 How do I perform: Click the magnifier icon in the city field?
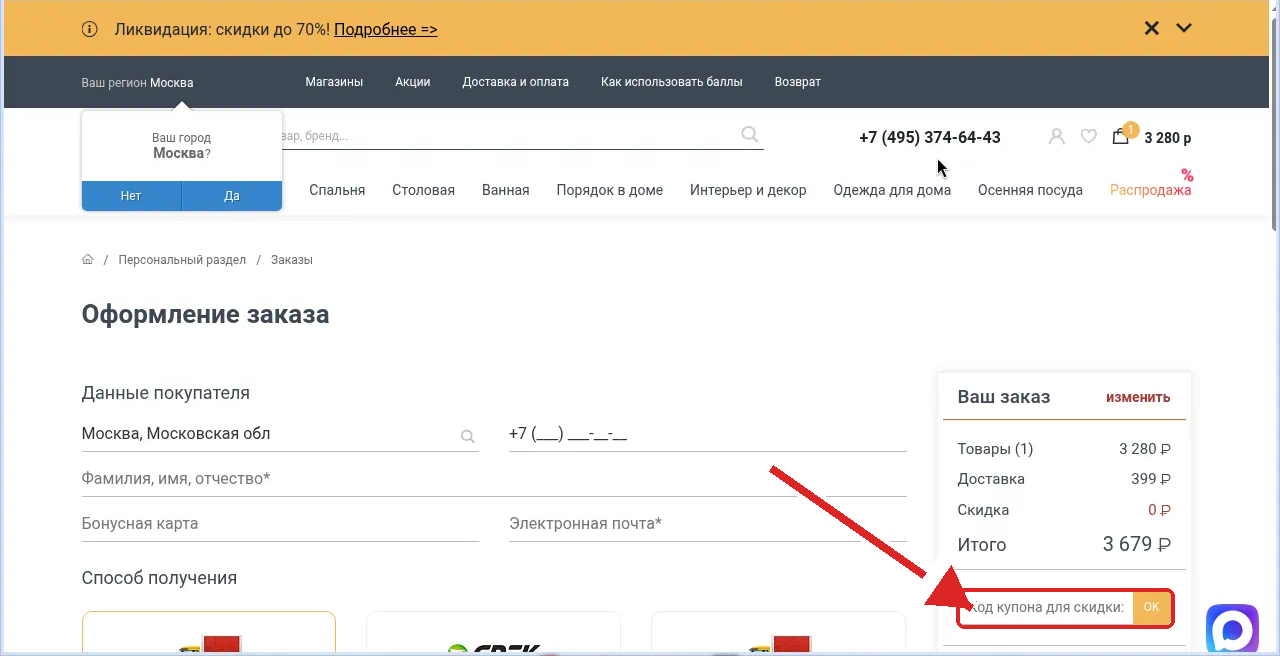[467, 437]
